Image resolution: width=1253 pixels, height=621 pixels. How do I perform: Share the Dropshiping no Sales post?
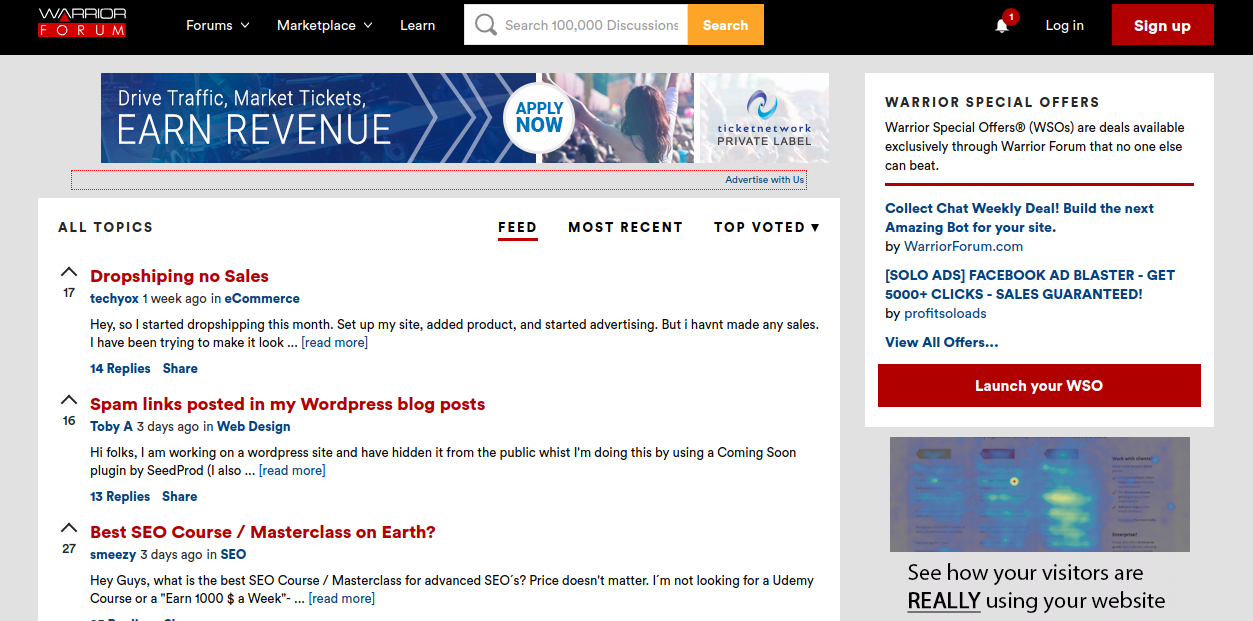click(x=180, y=368)
